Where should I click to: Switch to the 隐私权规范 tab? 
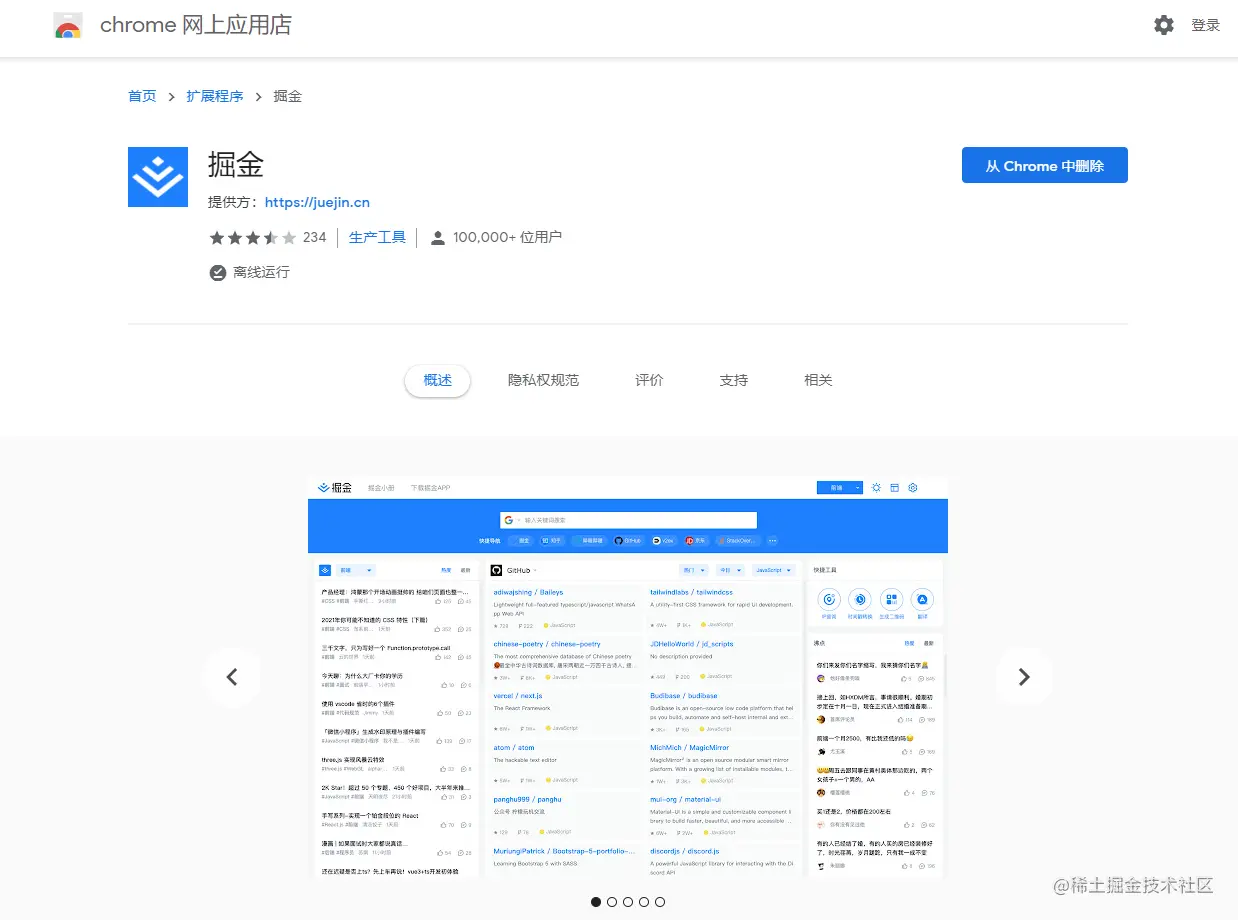[x=543, y=380]
